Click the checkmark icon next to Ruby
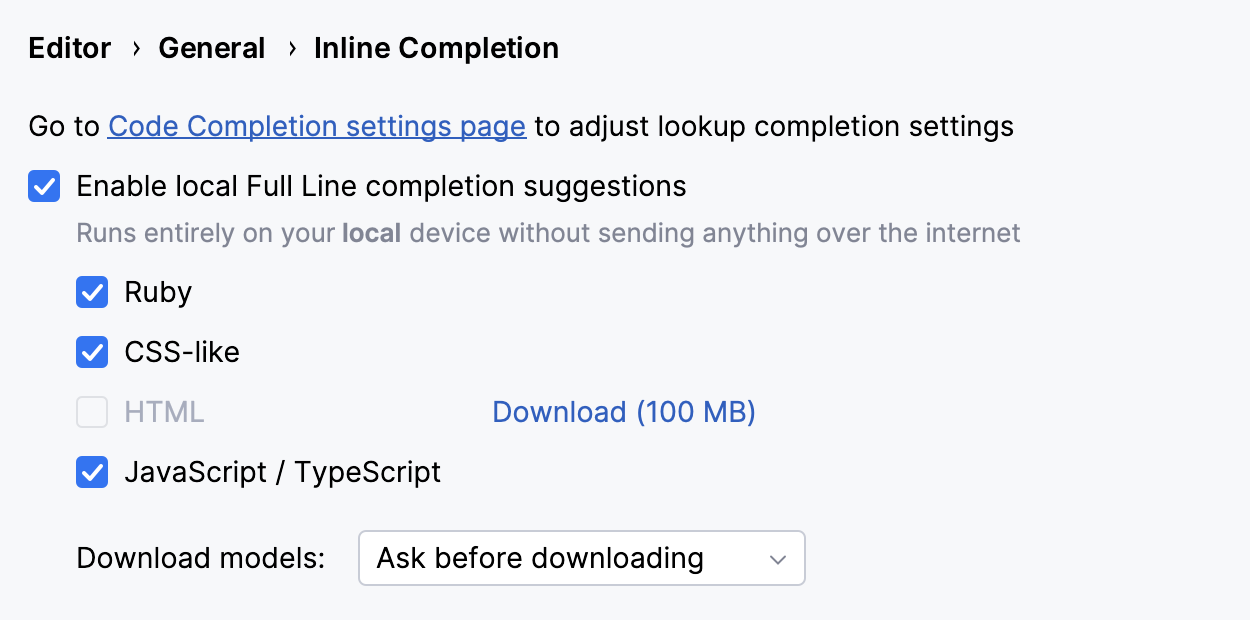This screenshot has width=1250, height=620. click(x=92, y=292)
